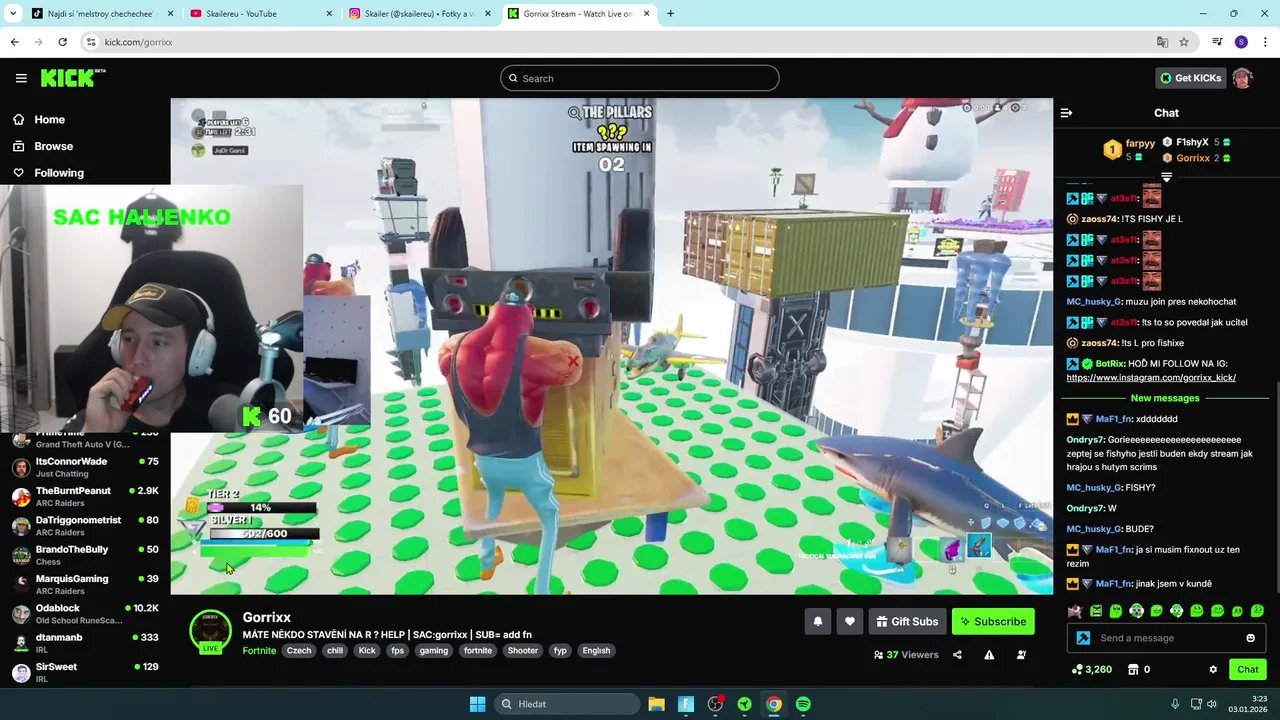The image size is (1280, 720).
Task: Click the Gift Subs button
Action: tap(907, 621)
